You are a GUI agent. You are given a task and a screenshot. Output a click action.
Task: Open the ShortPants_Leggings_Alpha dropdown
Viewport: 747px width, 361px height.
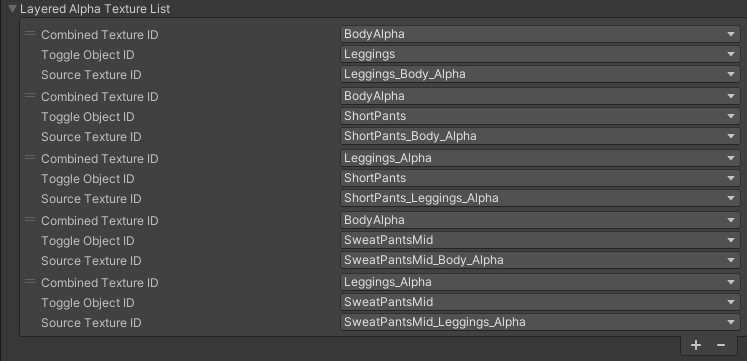pos(540,198)
